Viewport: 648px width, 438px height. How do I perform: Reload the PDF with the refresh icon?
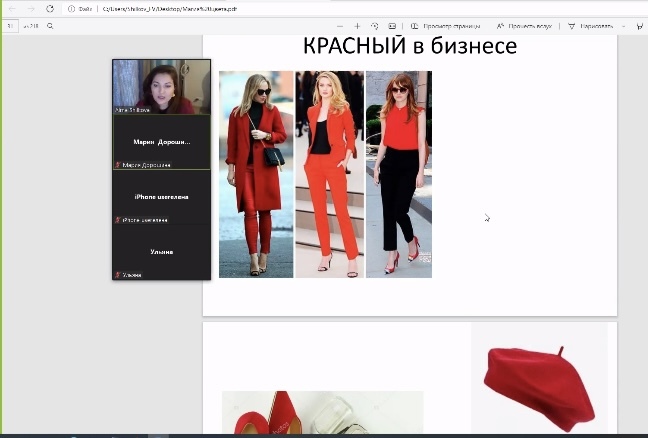tap(50, 9)
